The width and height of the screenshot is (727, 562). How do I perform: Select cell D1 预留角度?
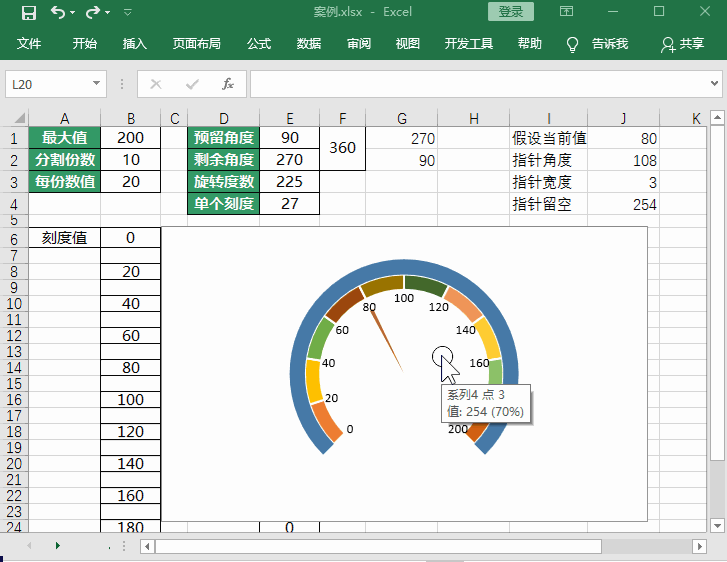[223, 138]
